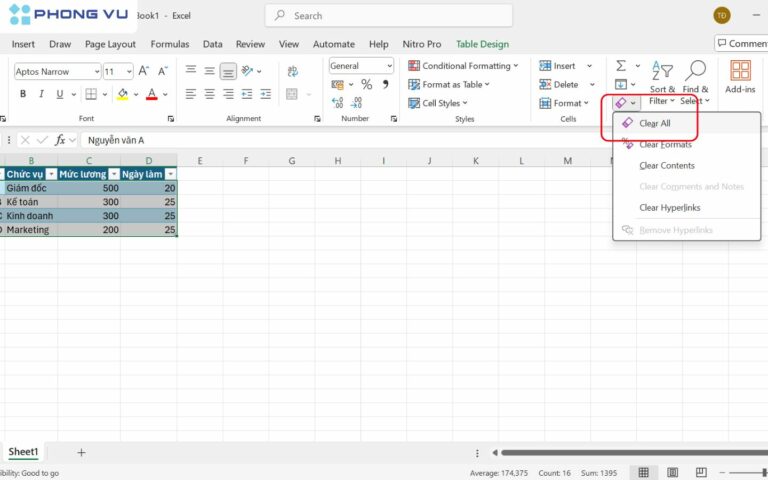Center text horizontally
The image size is (768, 480).
coord(210,94)
